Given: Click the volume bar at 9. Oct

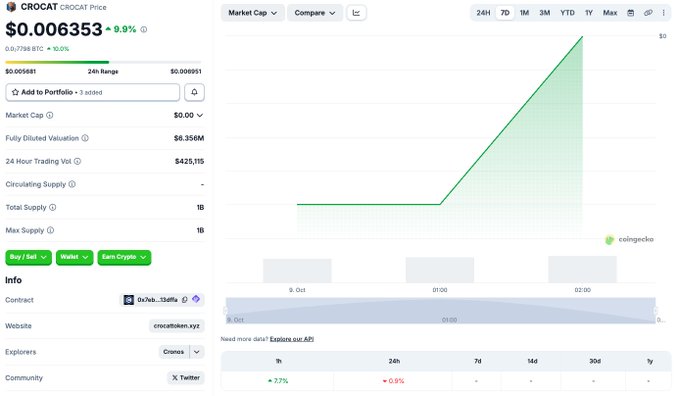Looking at the screenshot, I should (x=297, y=271).
